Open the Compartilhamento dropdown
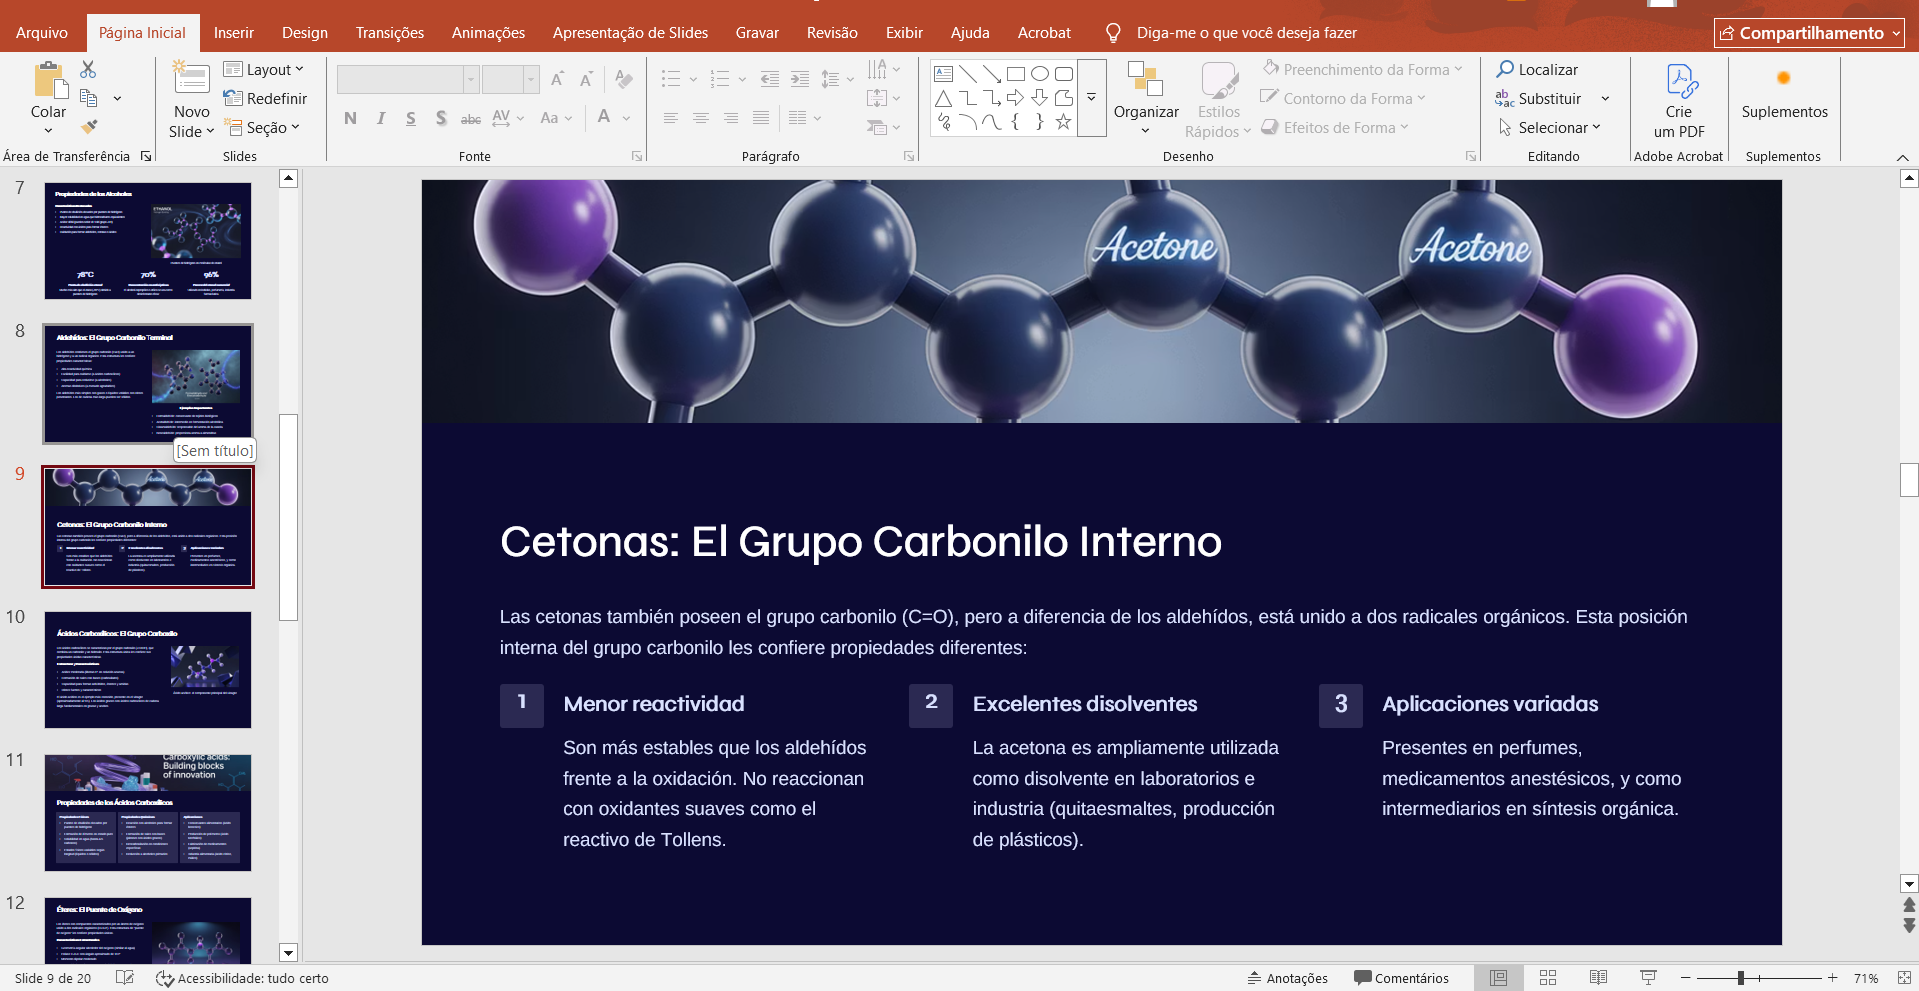 1809,33
